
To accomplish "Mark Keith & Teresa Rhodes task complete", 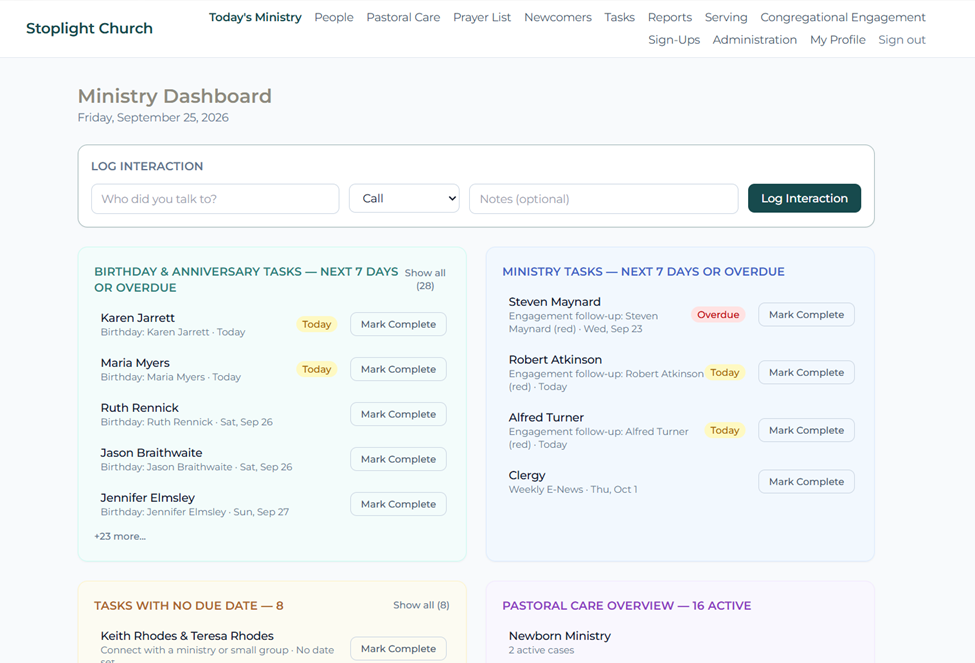I will [x=398, y=649].
